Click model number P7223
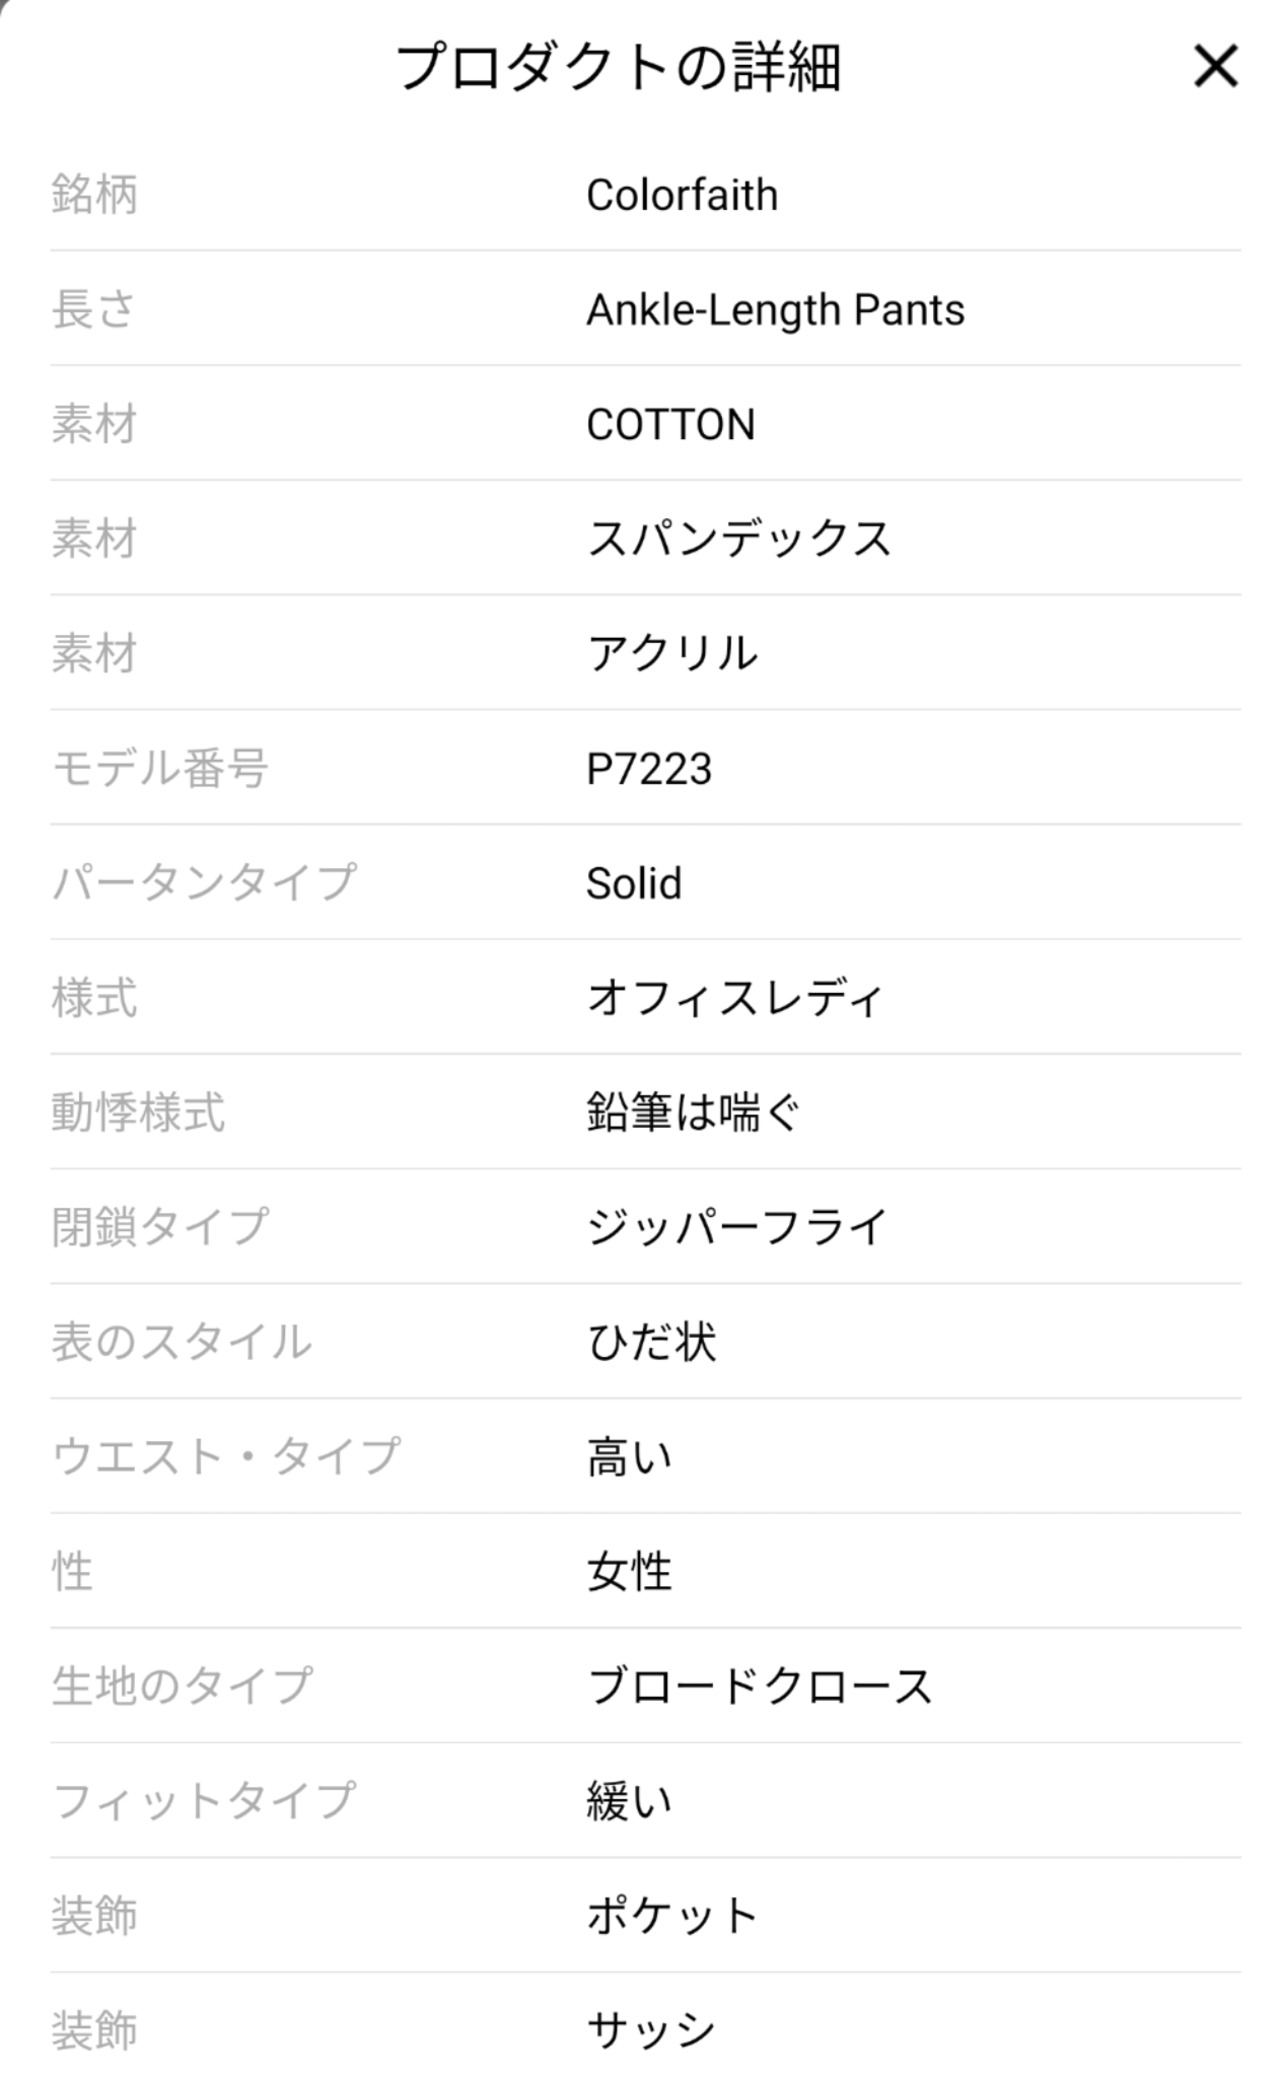The image size is (1280, 2077). click(x=648, y=769)
